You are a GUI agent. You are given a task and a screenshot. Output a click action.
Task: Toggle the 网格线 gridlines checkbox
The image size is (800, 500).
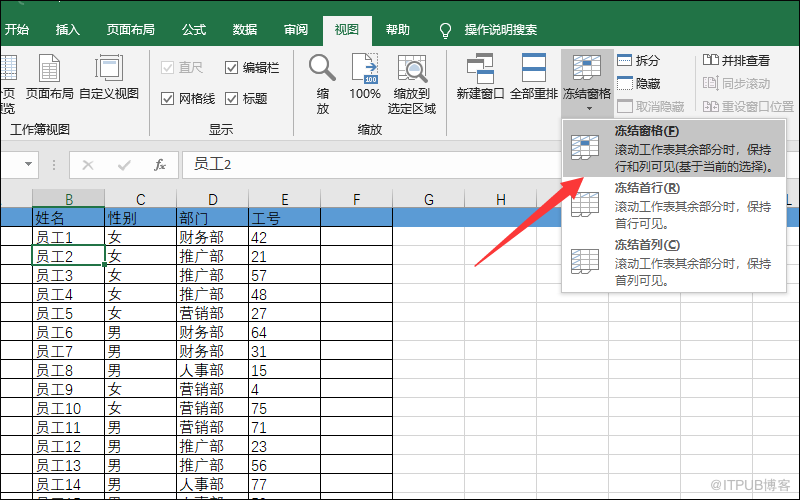(x=168, y=98)
